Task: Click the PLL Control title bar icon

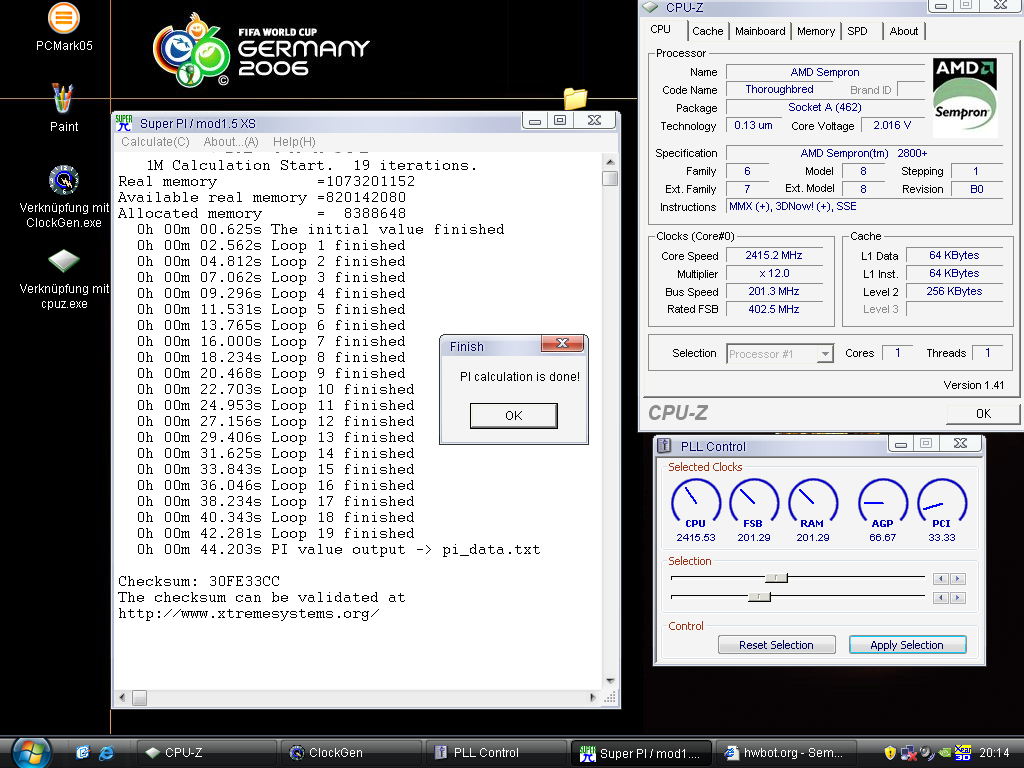Action: (x=664, y=446)
